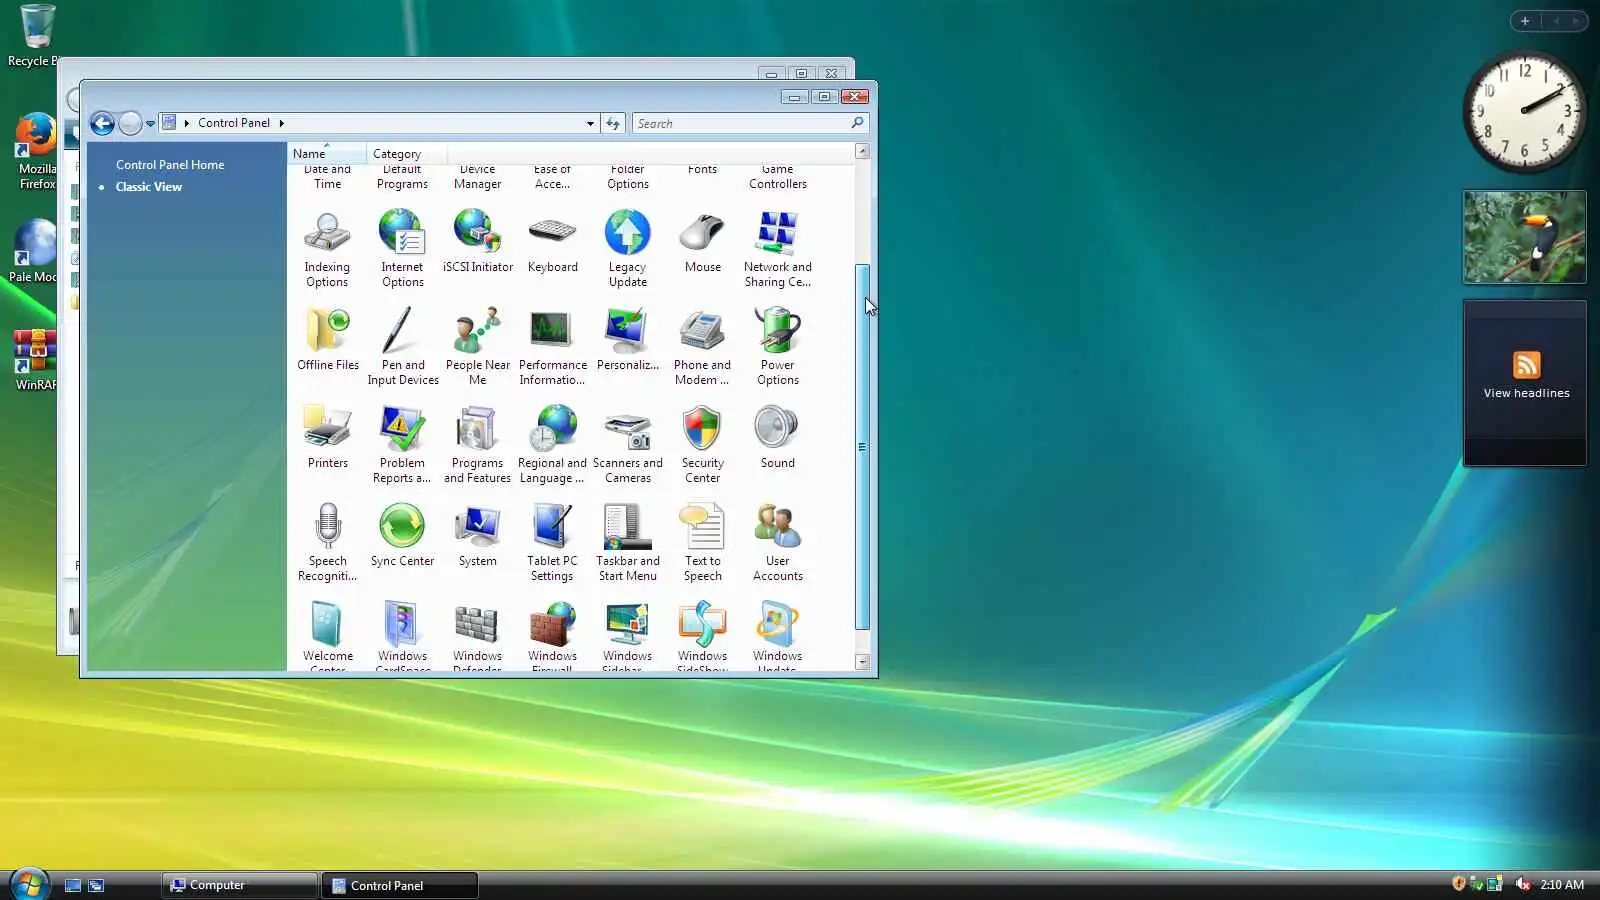This screenshot has width=1600, height=900.
Task: Open People Near Me
Action: click(478, 348)
